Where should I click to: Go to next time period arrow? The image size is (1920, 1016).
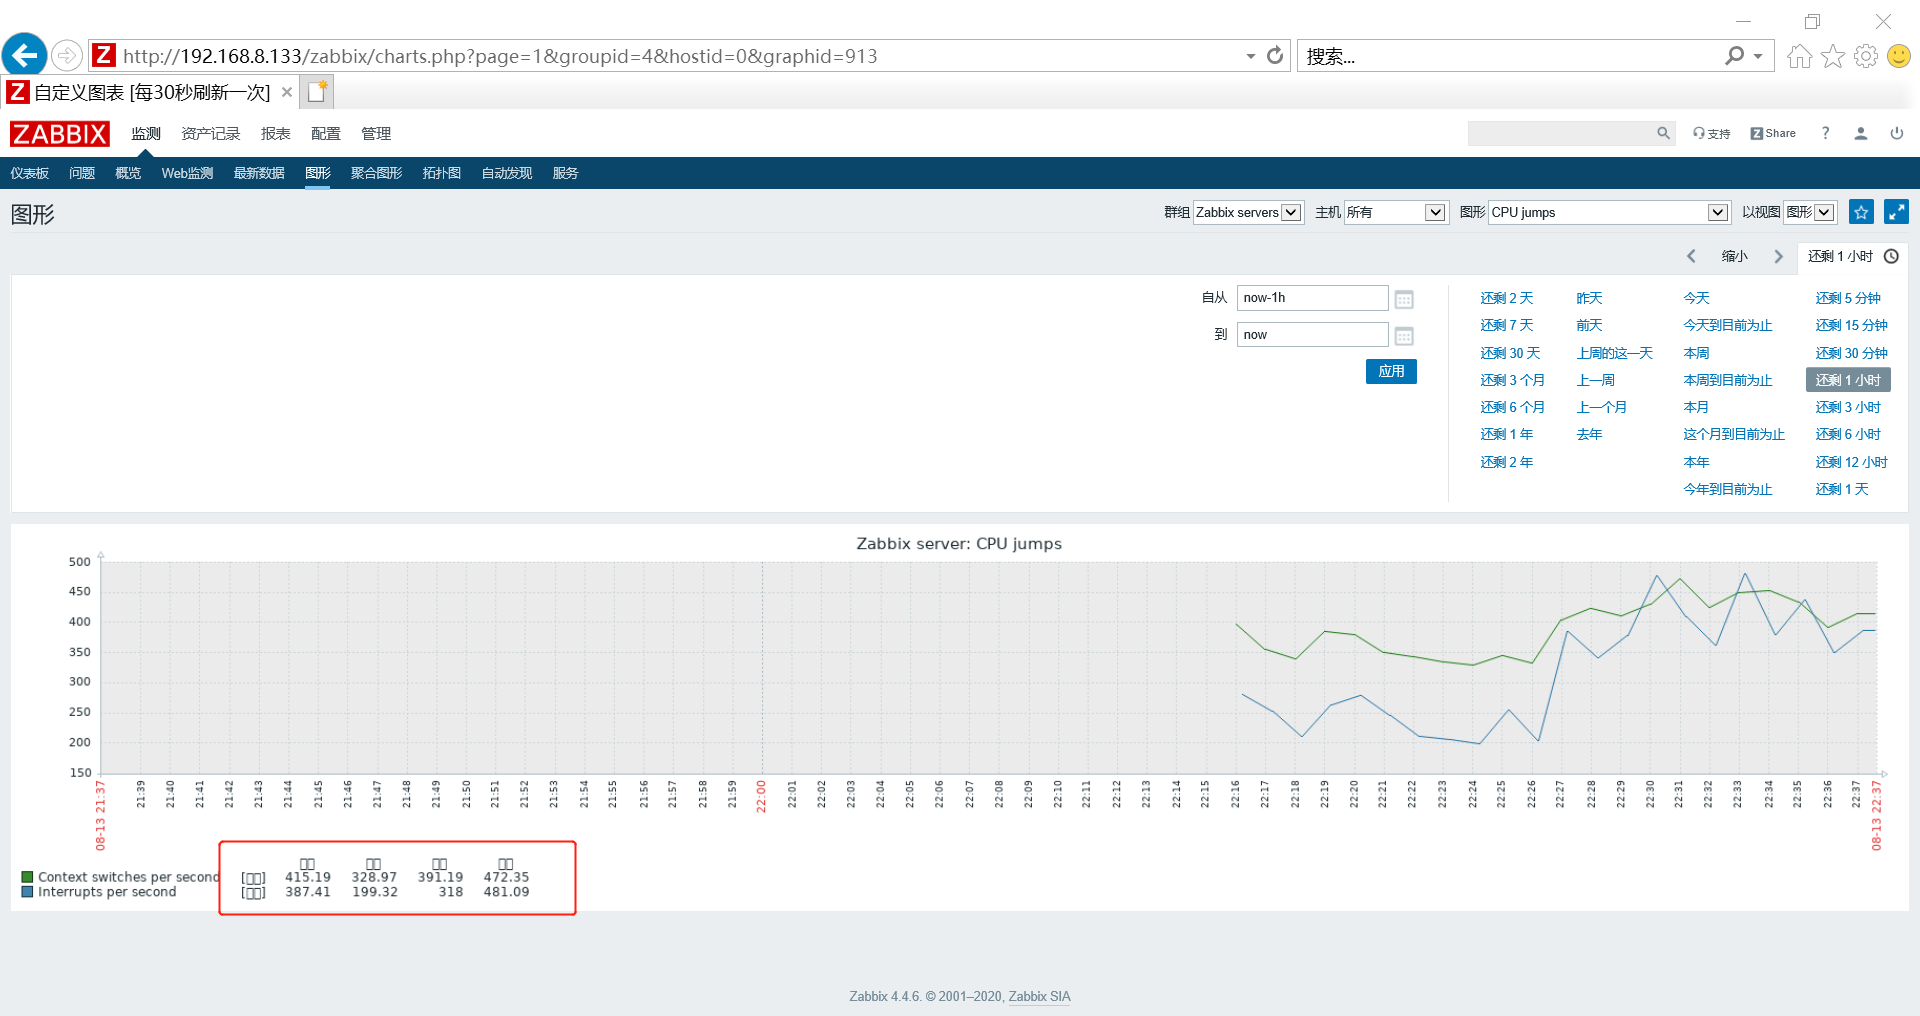1778,256
